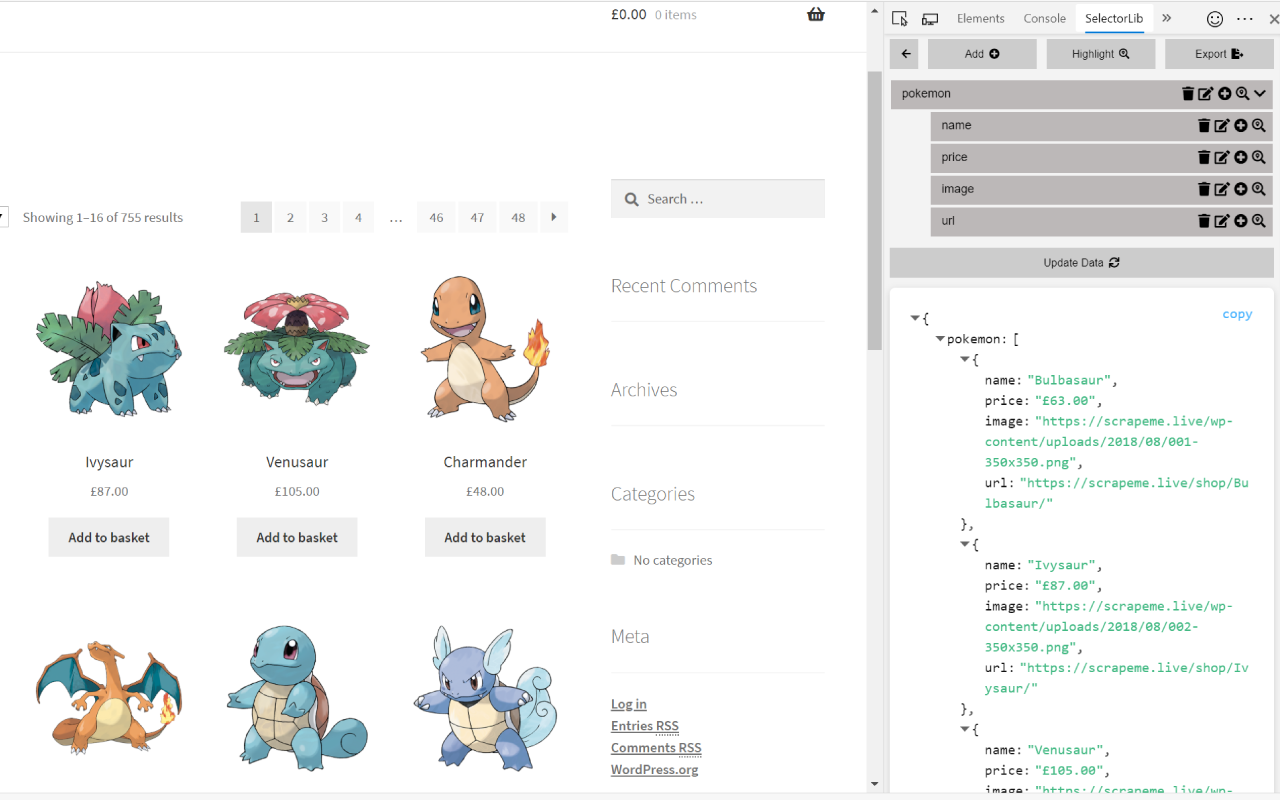This screenshot has width=1280, height=800.
Task: Add a child under the url selector
Action: pos(1240,222)
